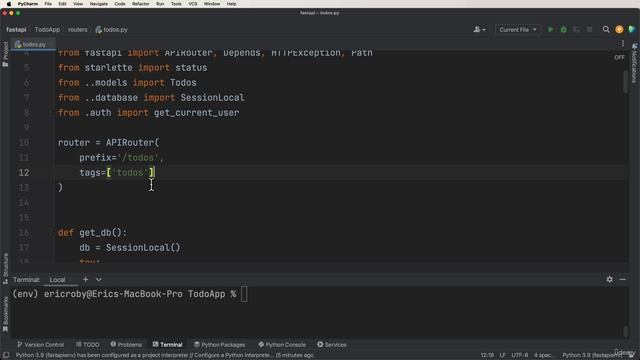This screenshot has height=360, width=640.
Task: Click the todos.py breadcrumb
Action: click(x=111, y=29)
